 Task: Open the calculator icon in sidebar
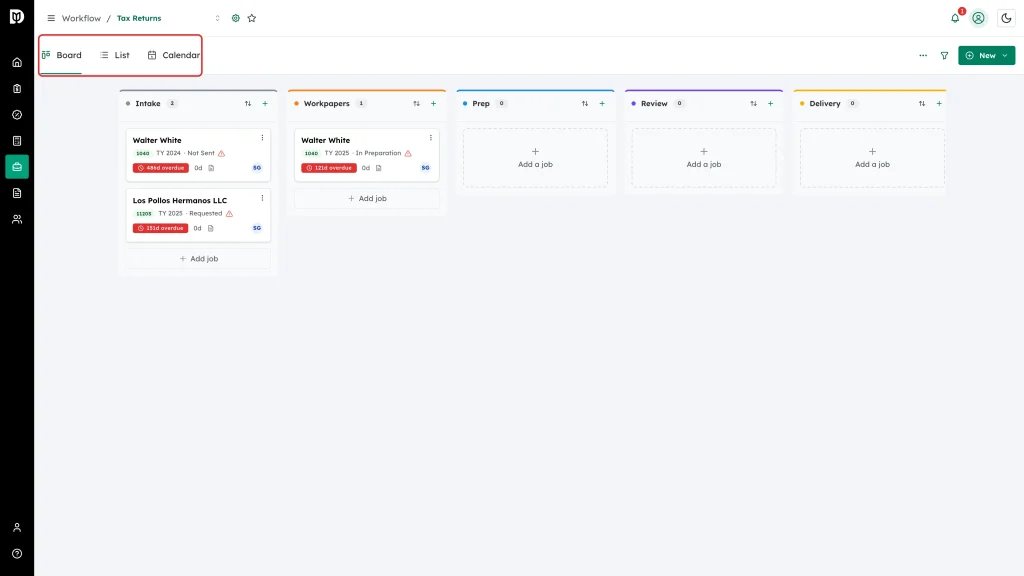tap(17, 141)
